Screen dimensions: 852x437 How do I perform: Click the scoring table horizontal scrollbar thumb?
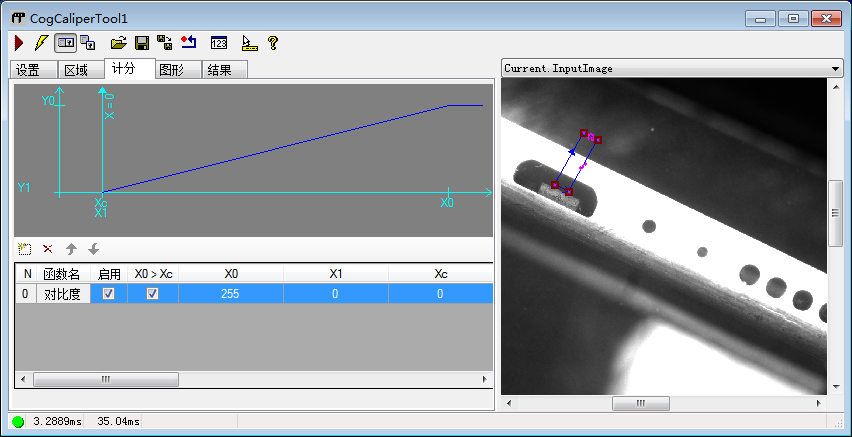tap(105, 380)
